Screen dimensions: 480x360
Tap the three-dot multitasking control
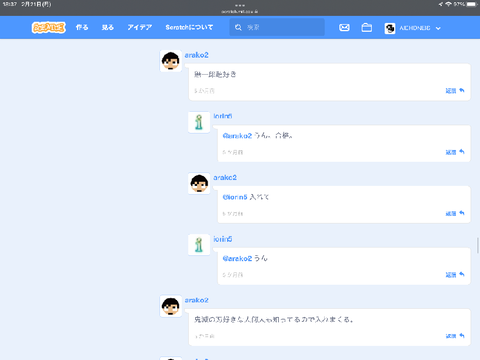(240, 5)
